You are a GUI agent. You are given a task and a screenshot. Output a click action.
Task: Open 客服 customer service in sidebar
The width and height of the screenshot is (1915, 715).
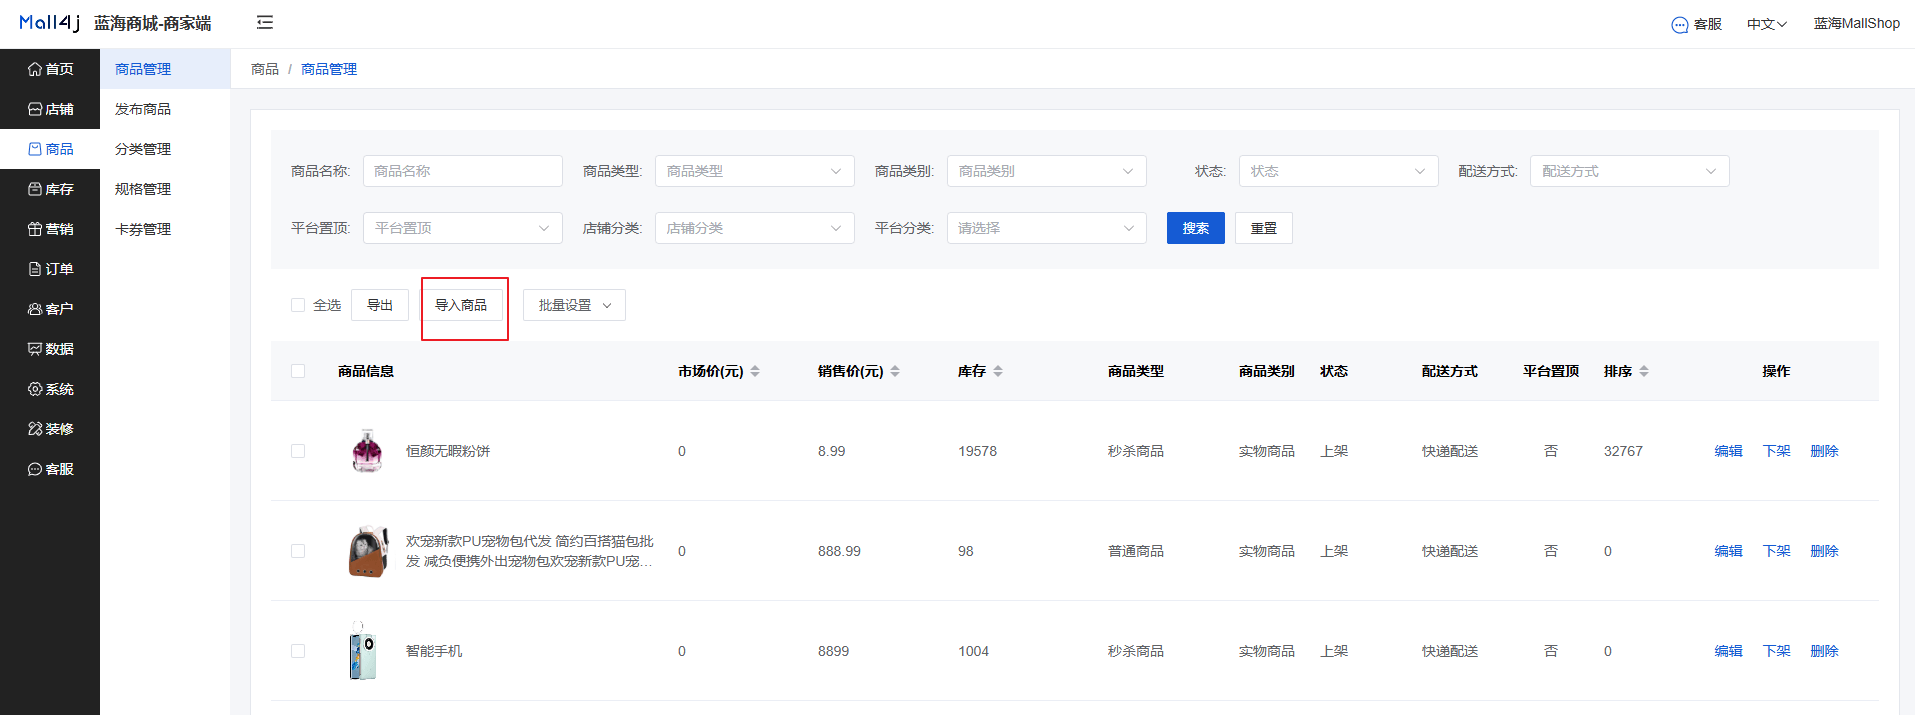50,469
